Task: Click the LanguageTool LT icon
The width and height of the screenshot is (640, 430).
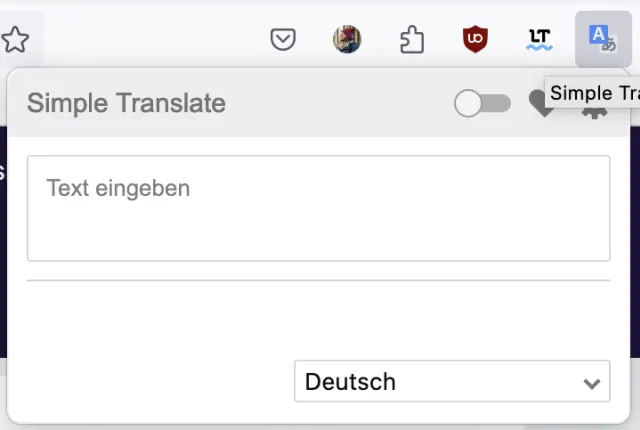Action: 539,40
